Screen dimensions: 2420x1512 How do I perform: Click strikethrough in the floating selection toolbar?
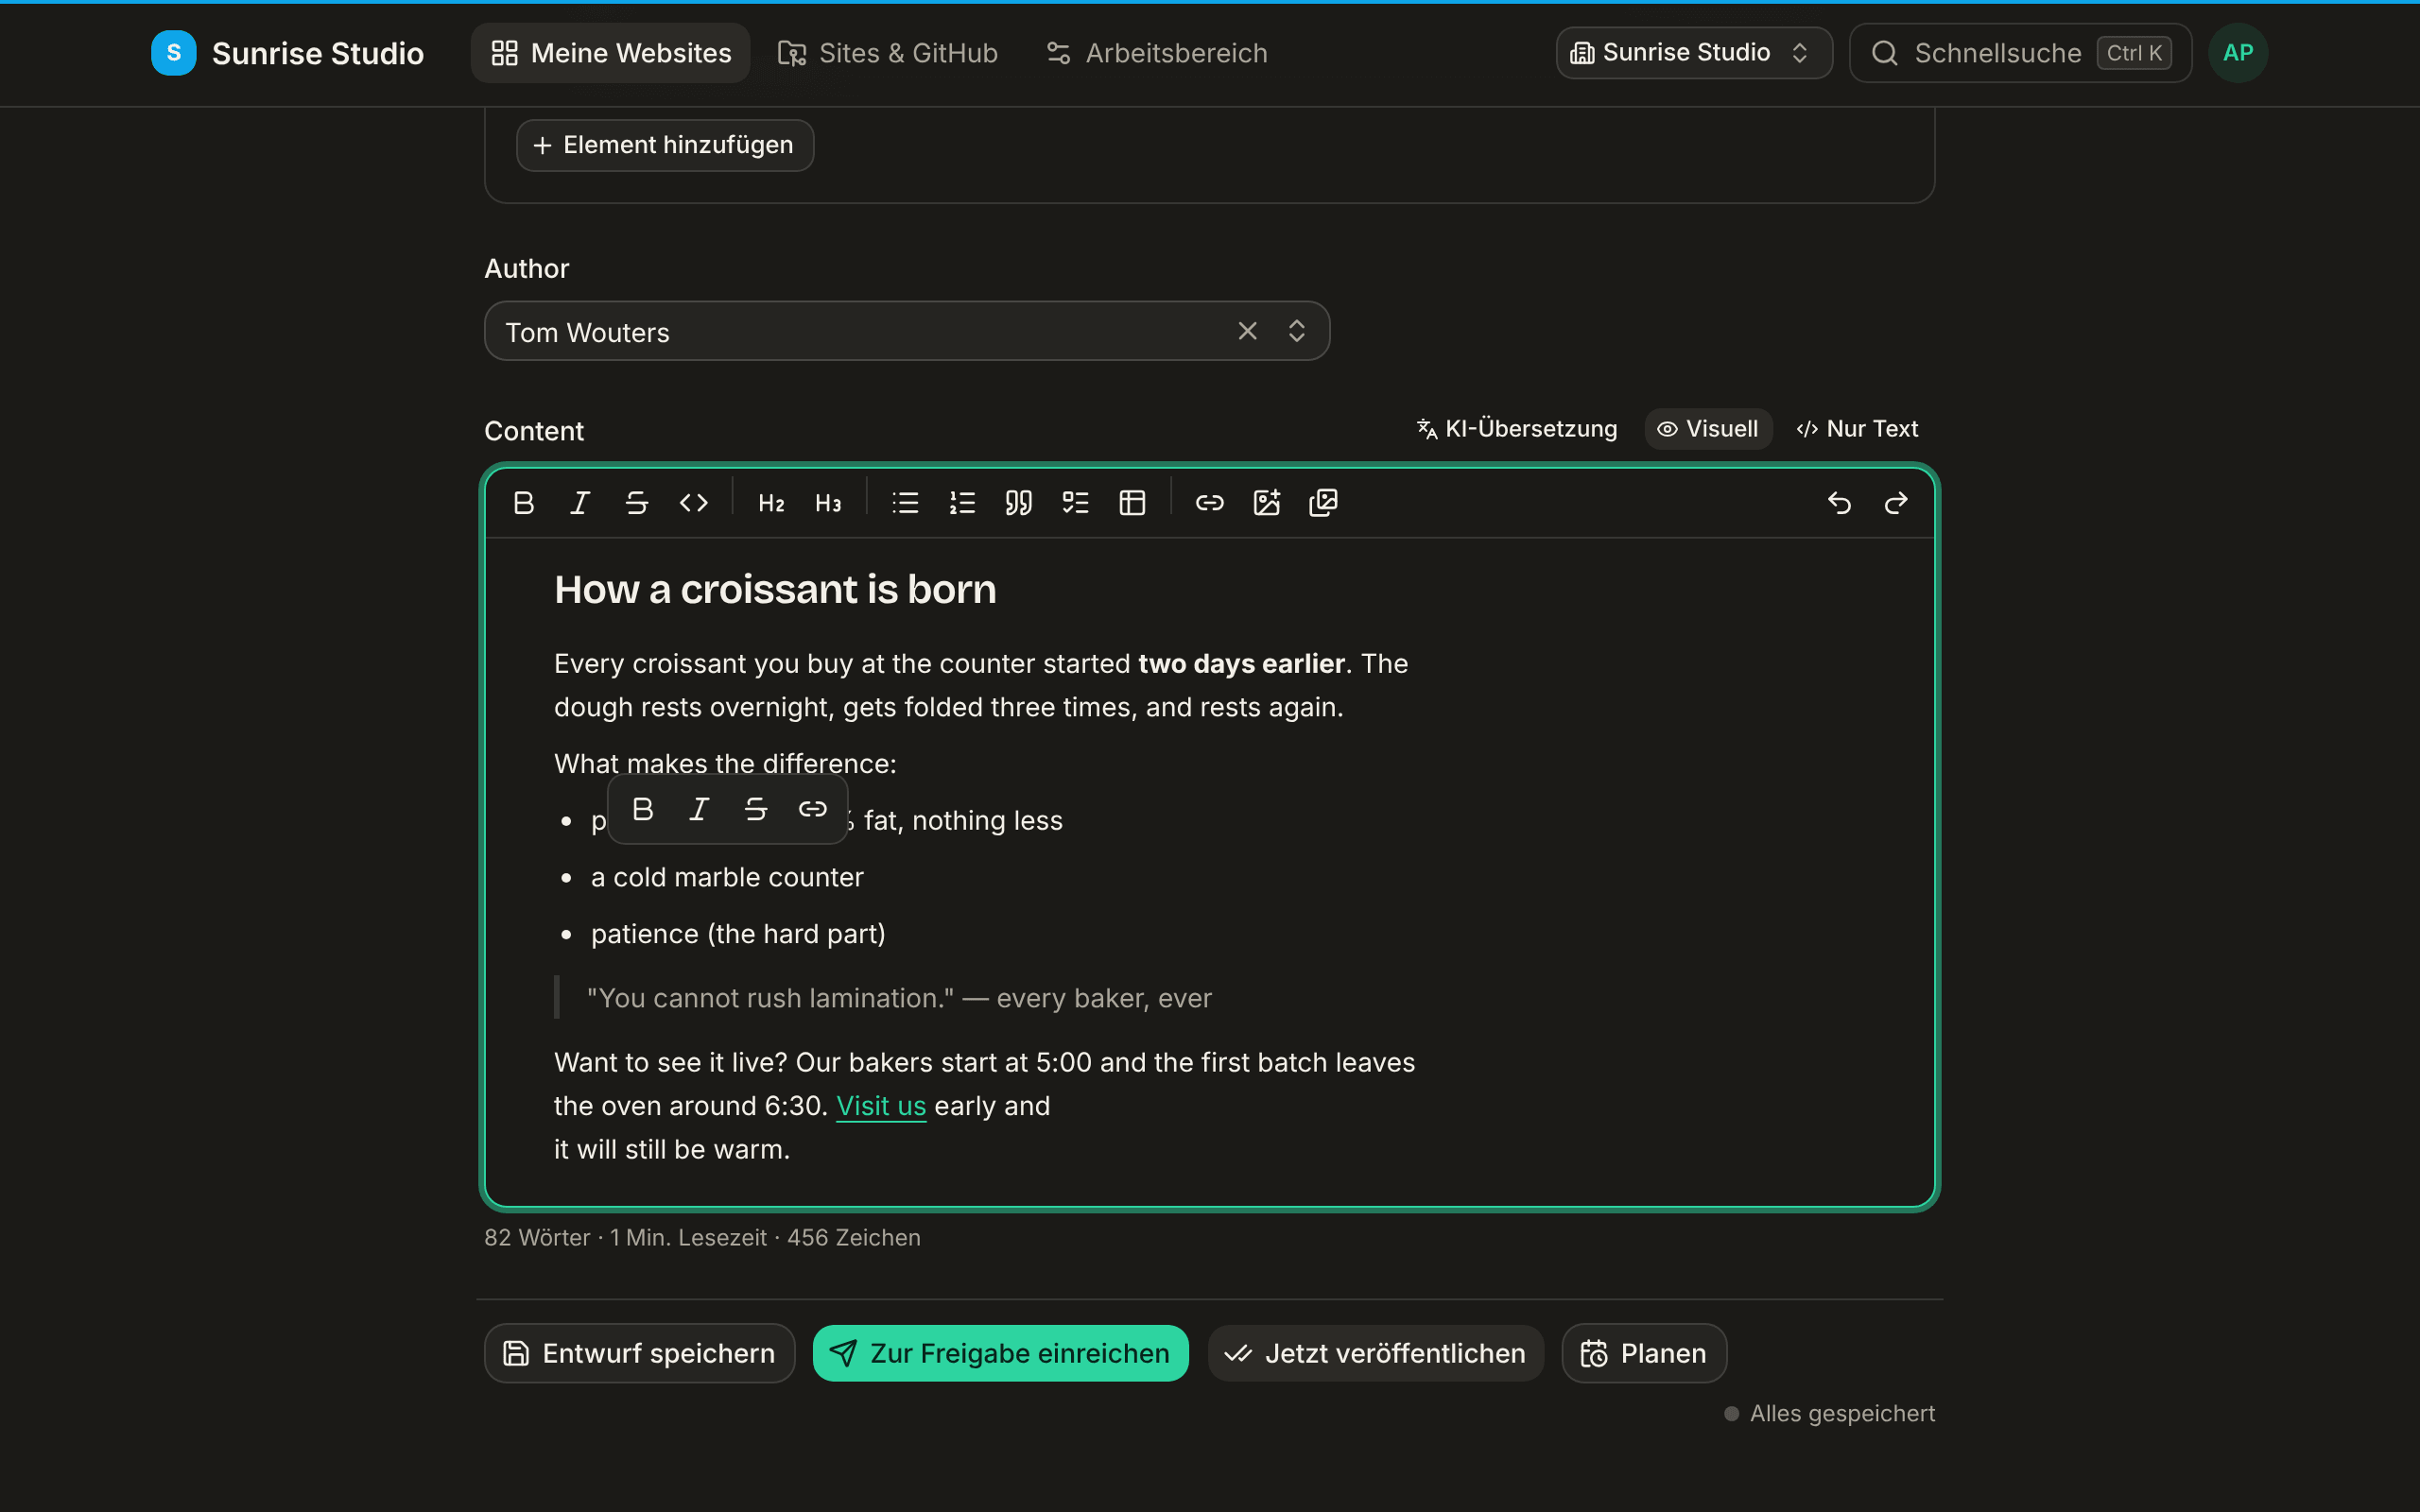pyautogui.click(x=756, y=808)
